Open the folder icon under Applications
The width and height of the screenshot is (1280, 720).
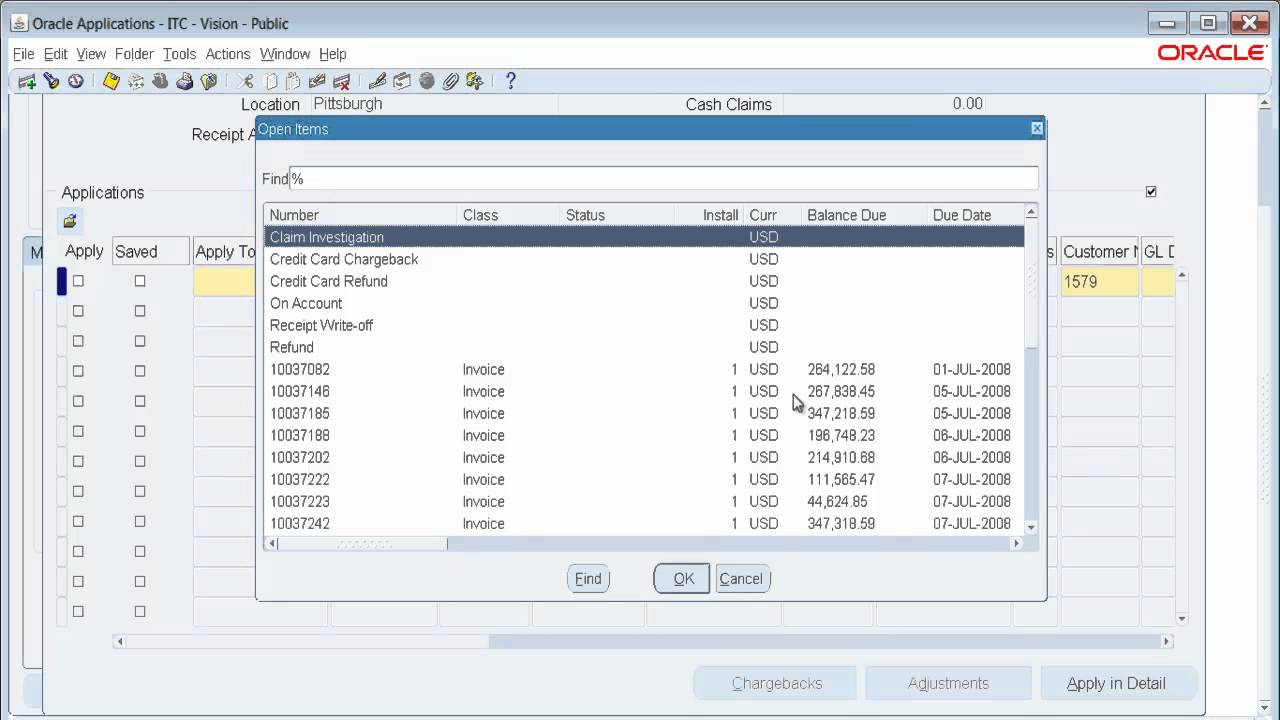click(70, 221)
